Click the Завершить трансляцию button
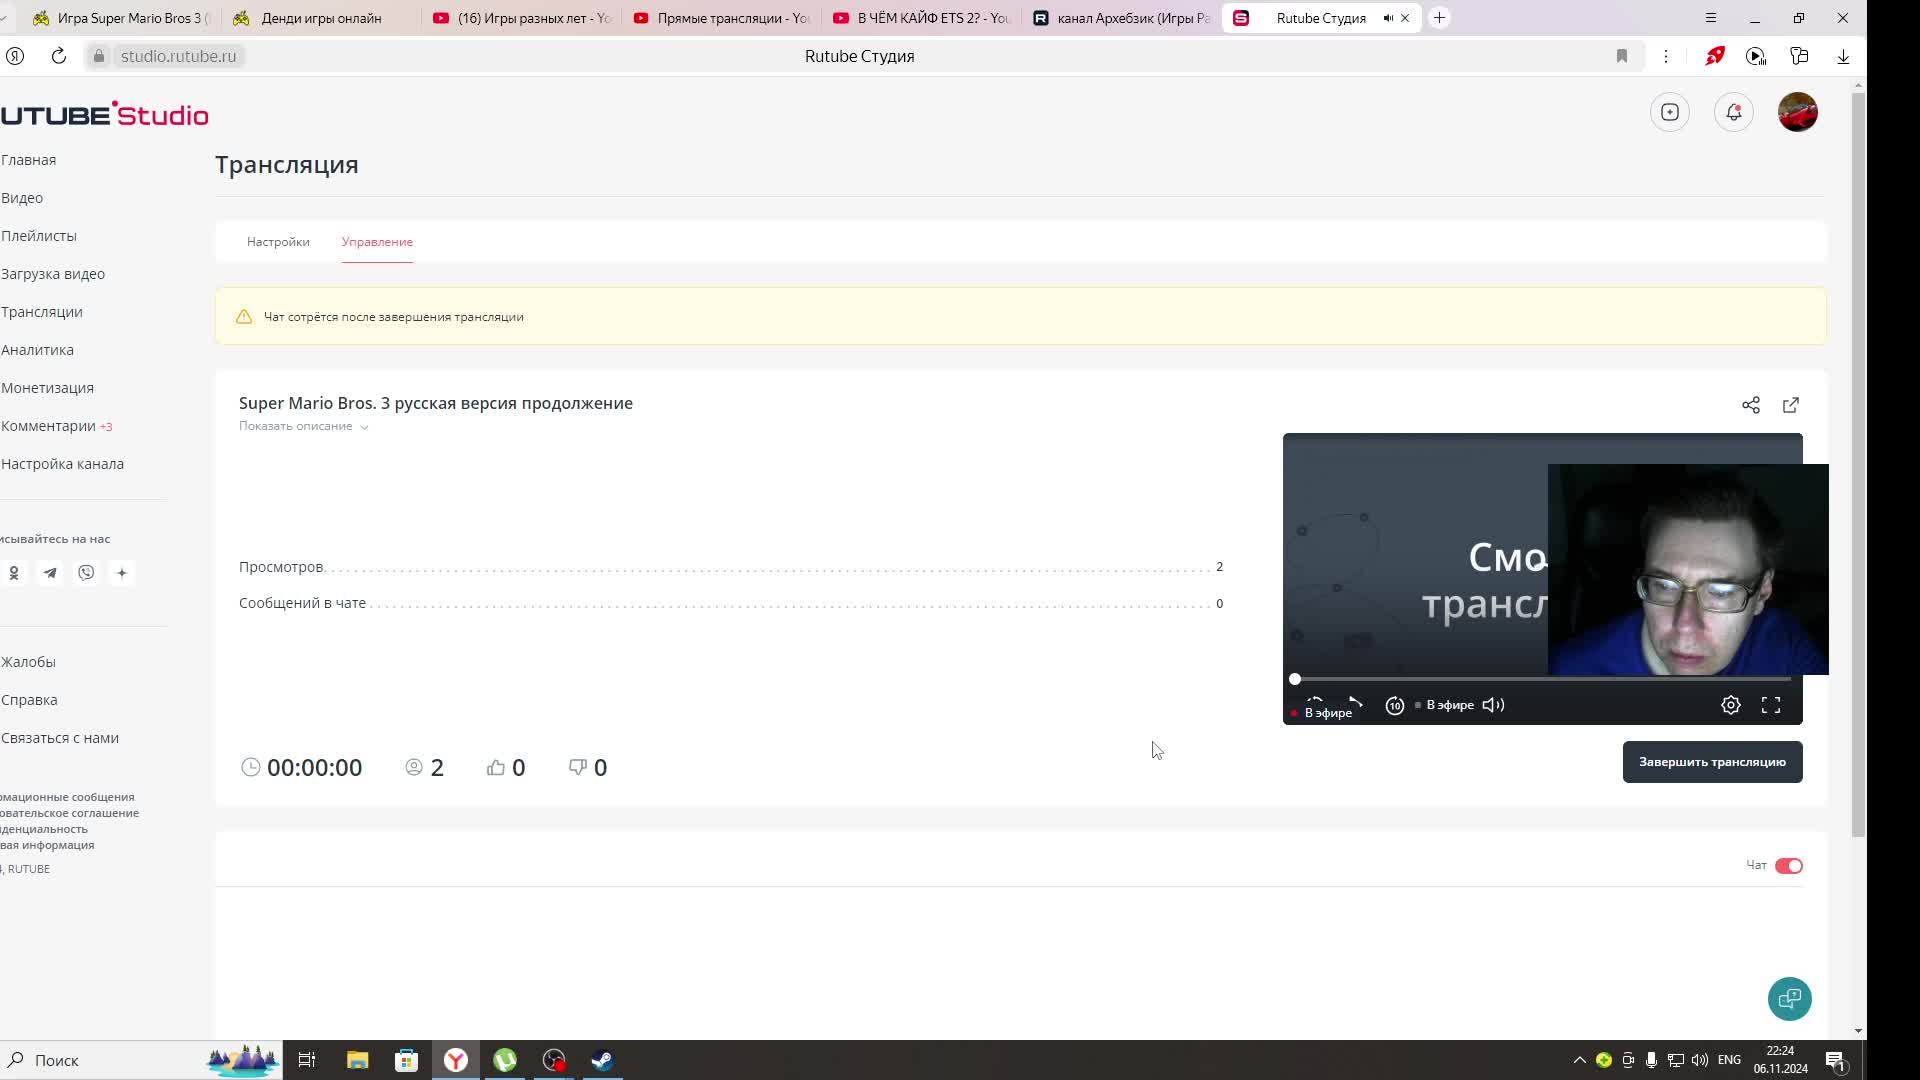The height and width of the screenshot is (1080, 1920). click(x=1712, y=762)
